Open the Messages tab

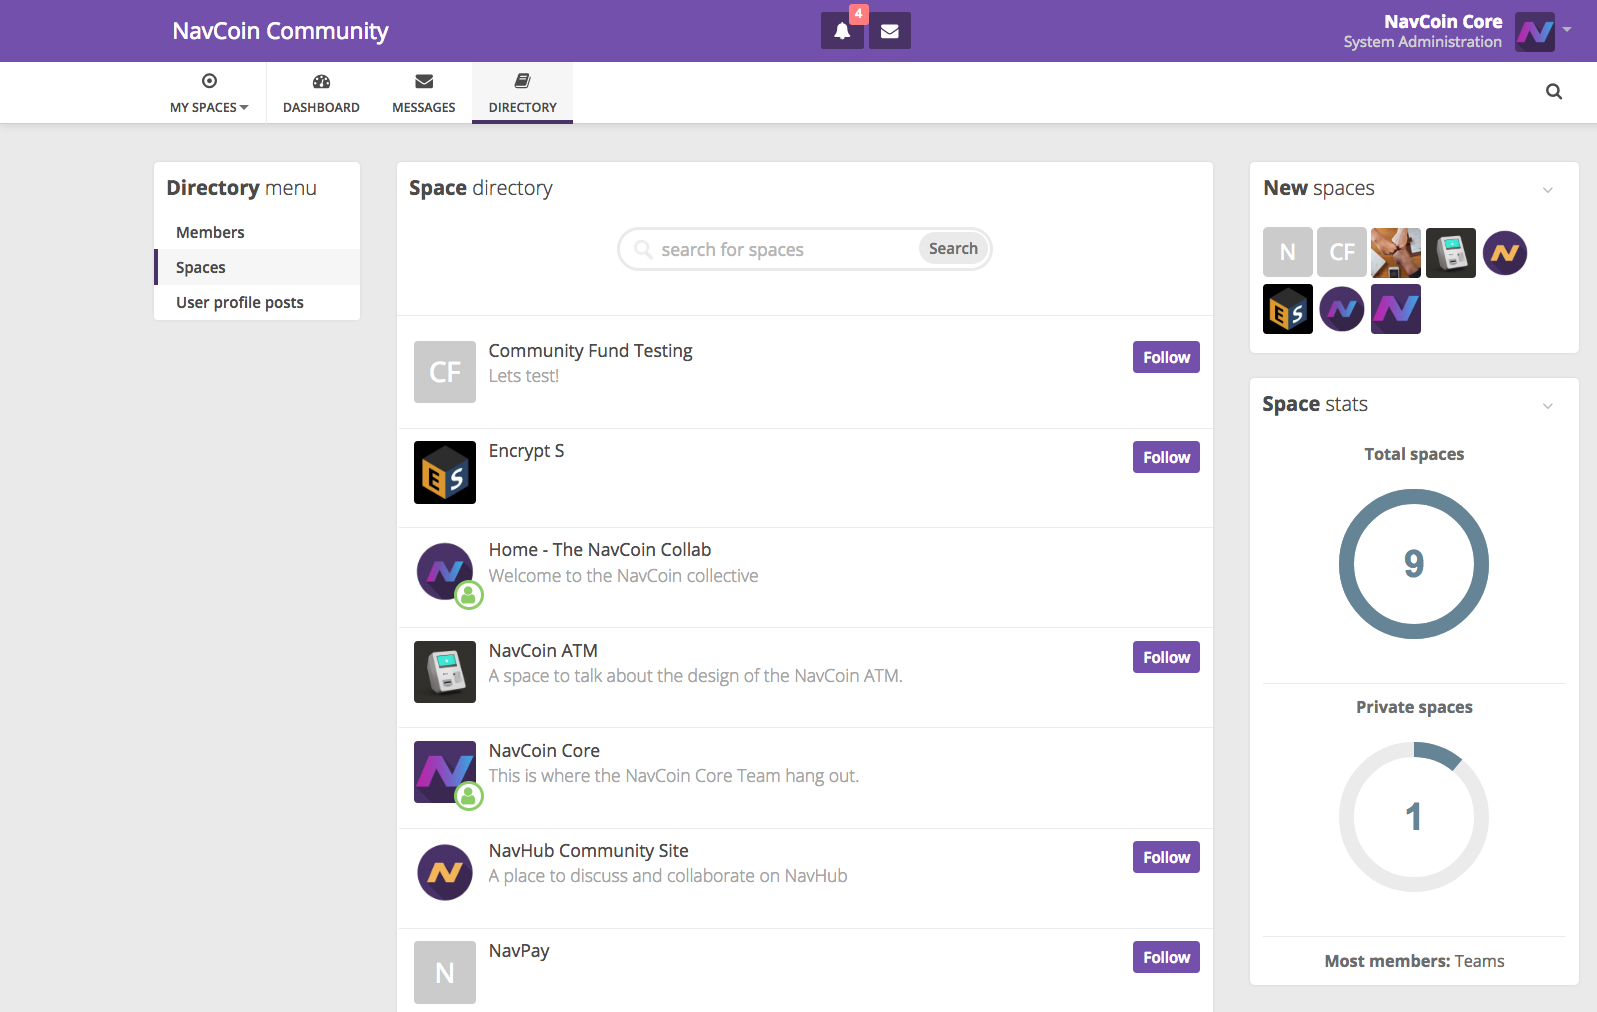point(424,93)
